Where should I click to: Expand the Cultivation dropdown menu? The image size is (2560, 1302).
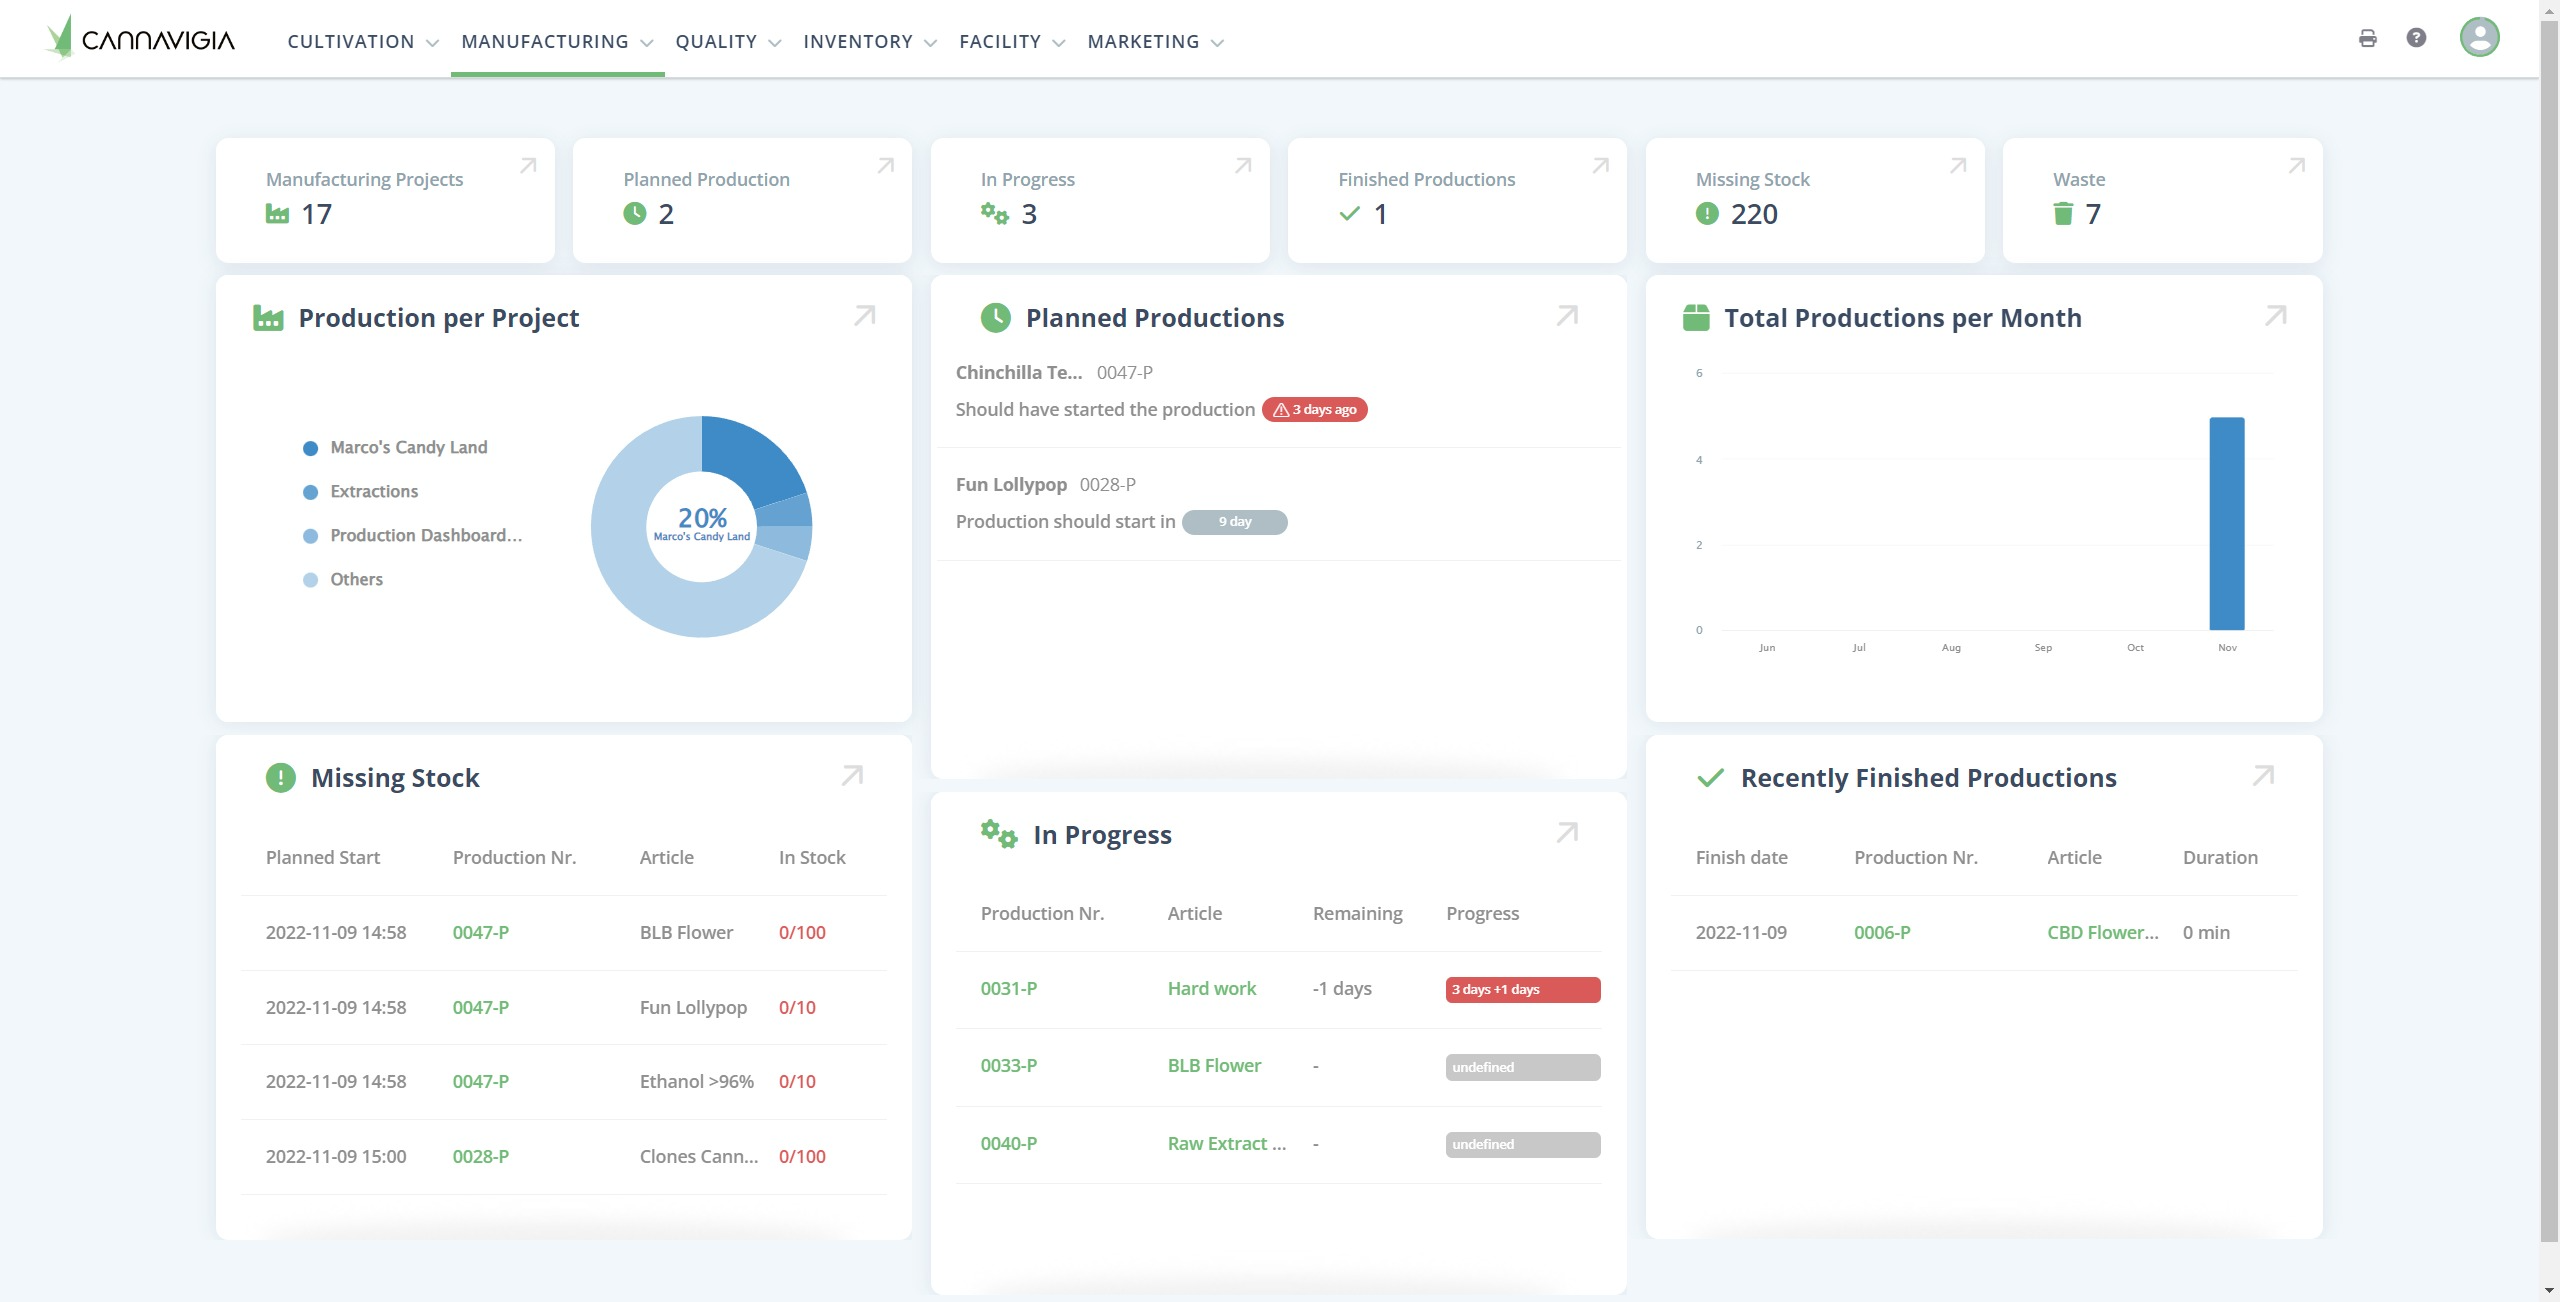tap(362, 42)
